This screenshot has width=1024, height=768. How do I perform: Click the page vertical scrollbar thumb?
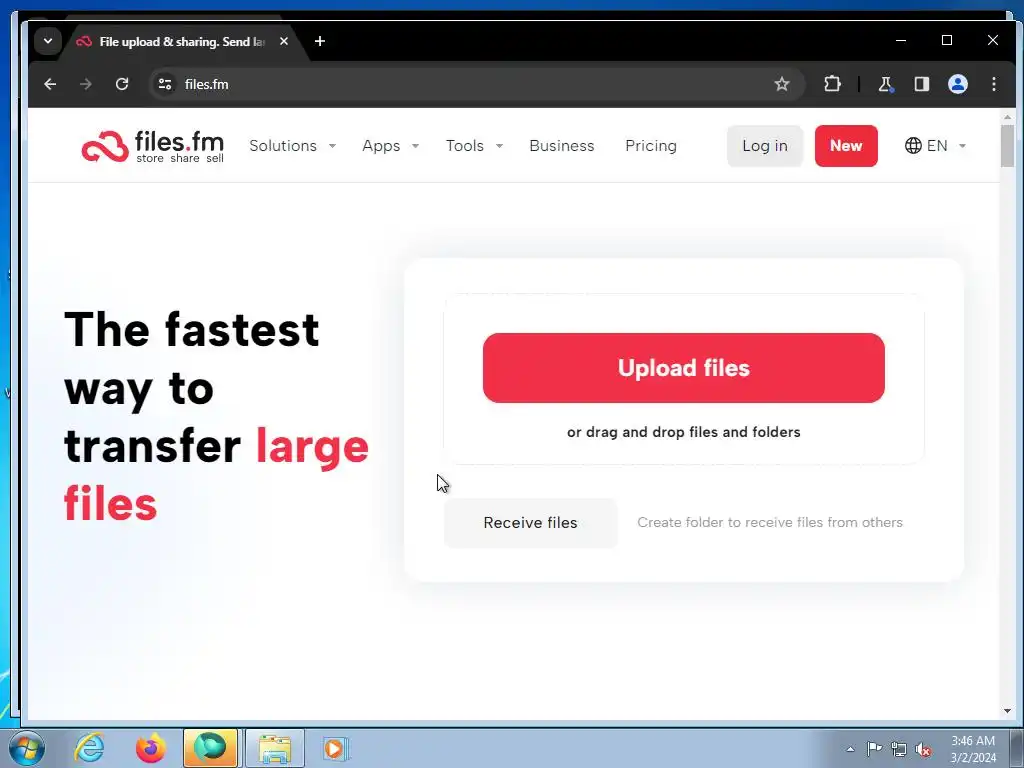pyautogui.click(x=1007, y=145)
